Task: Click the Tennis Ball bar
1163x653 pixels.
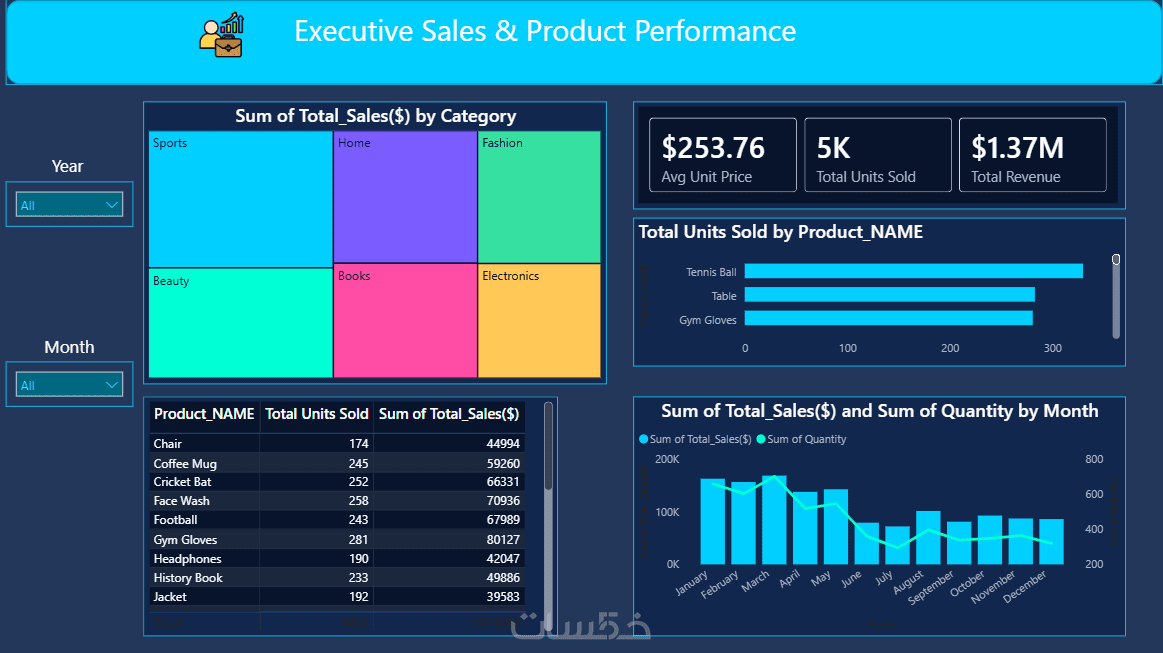Action: tap(913, 272)
